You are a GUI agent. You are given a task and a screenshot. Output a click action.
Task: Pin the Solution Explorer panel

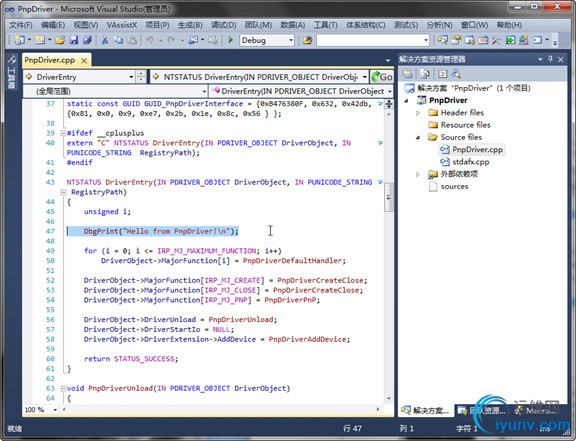(x=550, y=59)
